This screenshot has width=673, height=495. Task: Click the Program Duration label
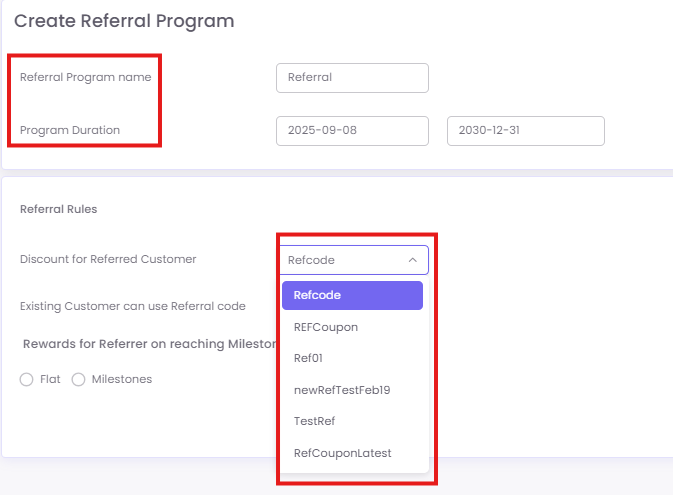point(70,130)
